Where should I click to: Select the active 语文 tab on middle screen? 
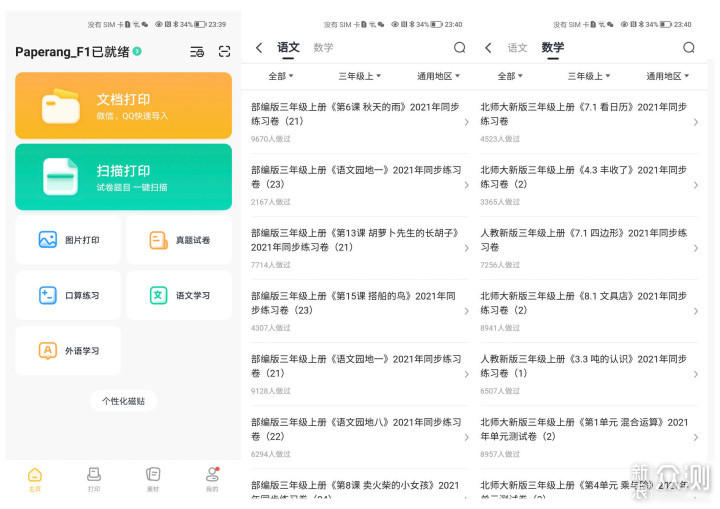pos(288,48)
